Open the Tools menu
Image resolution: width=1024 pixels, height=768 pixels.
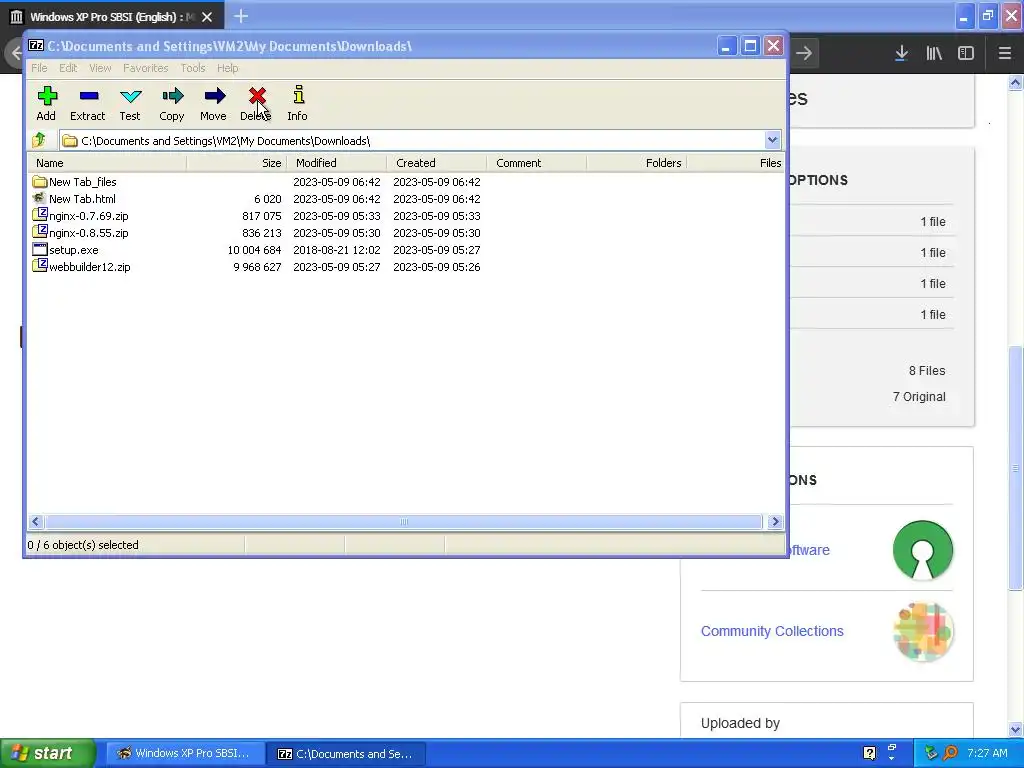tap(193, 68)
